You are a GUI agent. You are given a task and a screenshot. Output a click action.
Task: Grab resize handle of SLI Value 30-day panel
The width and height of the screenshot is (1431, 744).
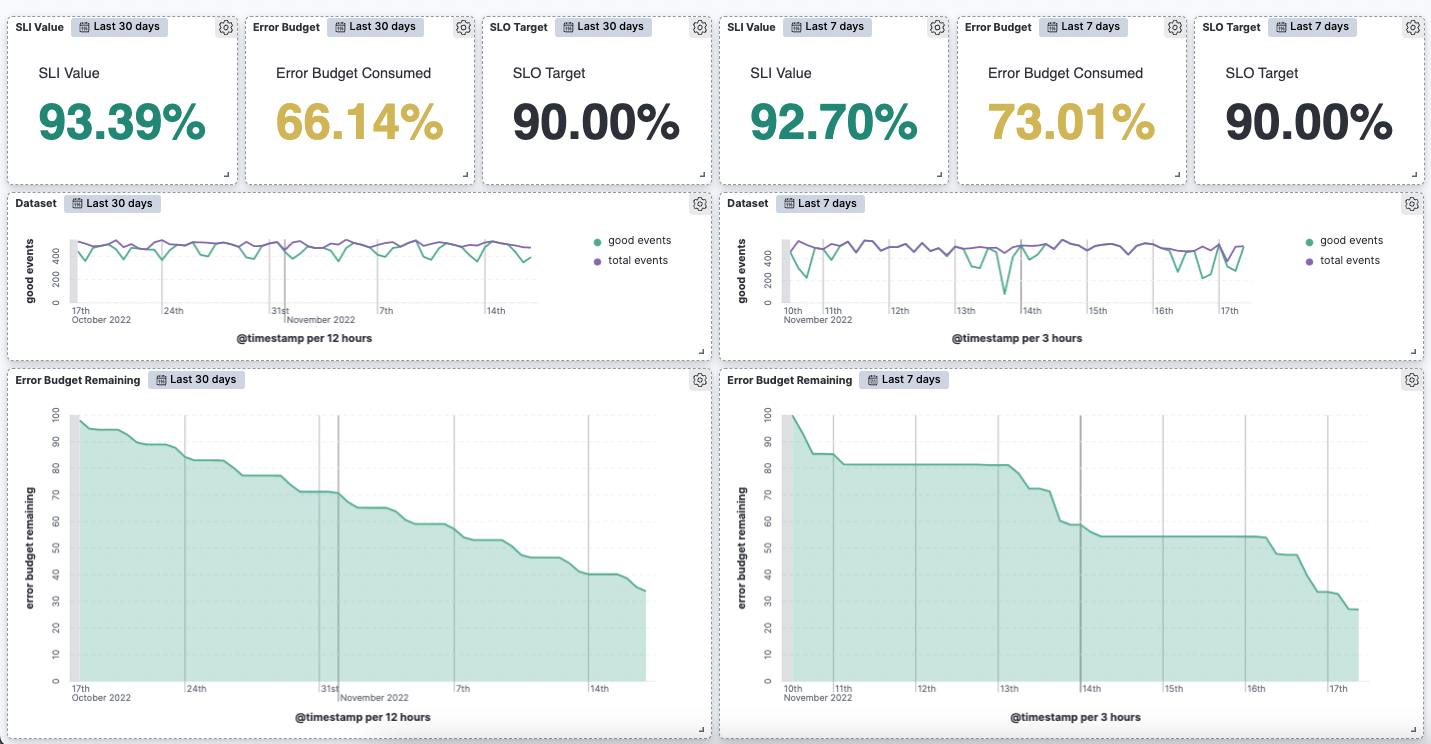tap(227, 175)
